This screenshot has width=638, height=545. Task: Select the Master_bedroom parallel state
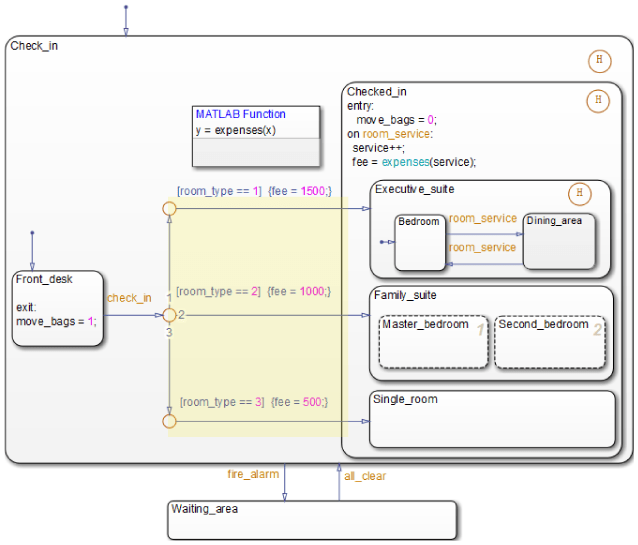pyautogui.click(x=433, y=342)
